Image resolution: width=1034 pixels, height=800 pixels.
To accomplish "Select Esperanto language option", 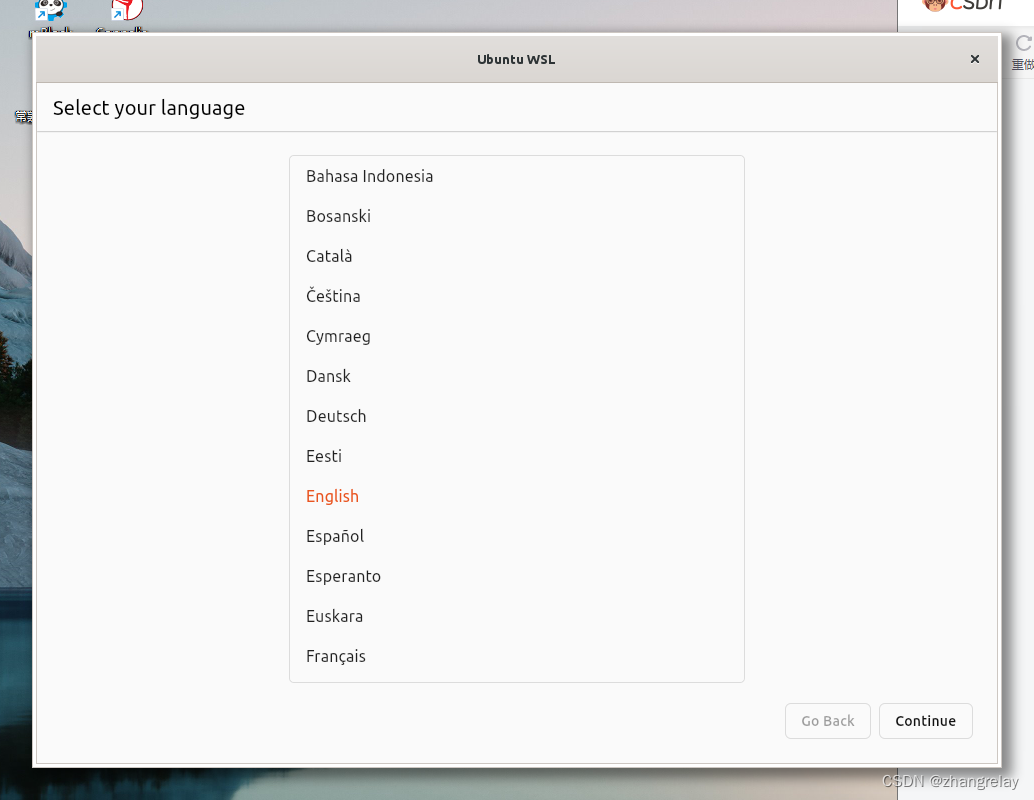I will tap(516, 576).
